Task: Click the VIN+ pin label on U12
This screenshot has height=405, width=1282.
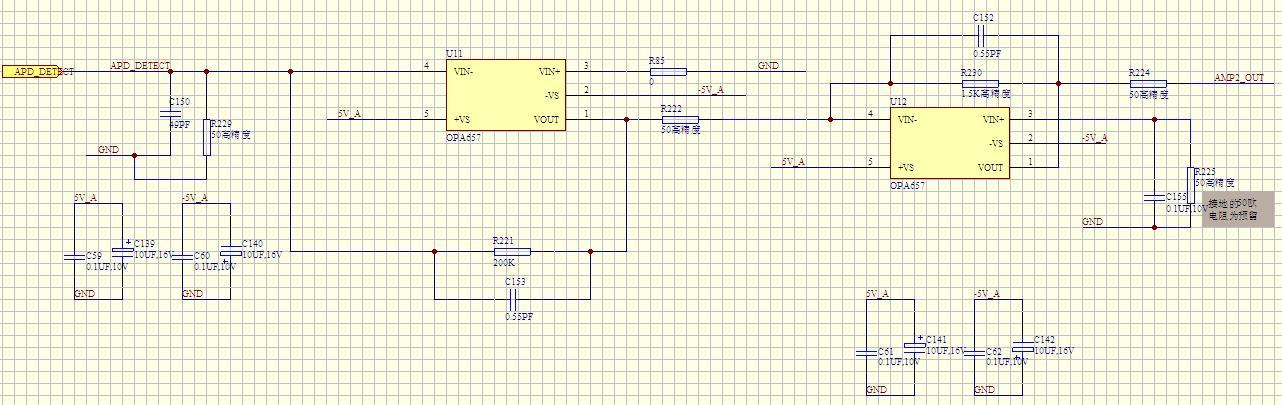Action: click(994, 120)
